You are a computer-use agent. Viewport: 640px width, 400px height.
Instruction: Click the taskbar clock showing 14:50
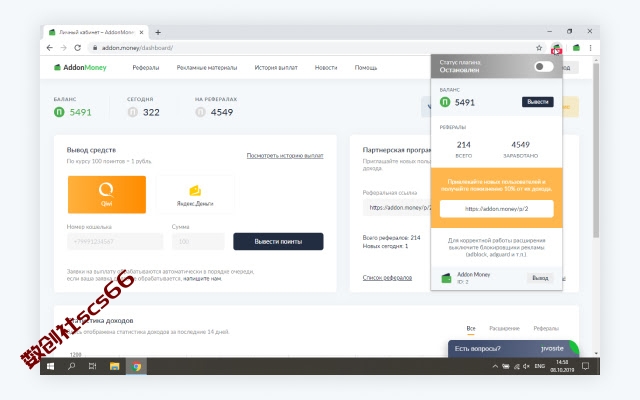point(562,366)
